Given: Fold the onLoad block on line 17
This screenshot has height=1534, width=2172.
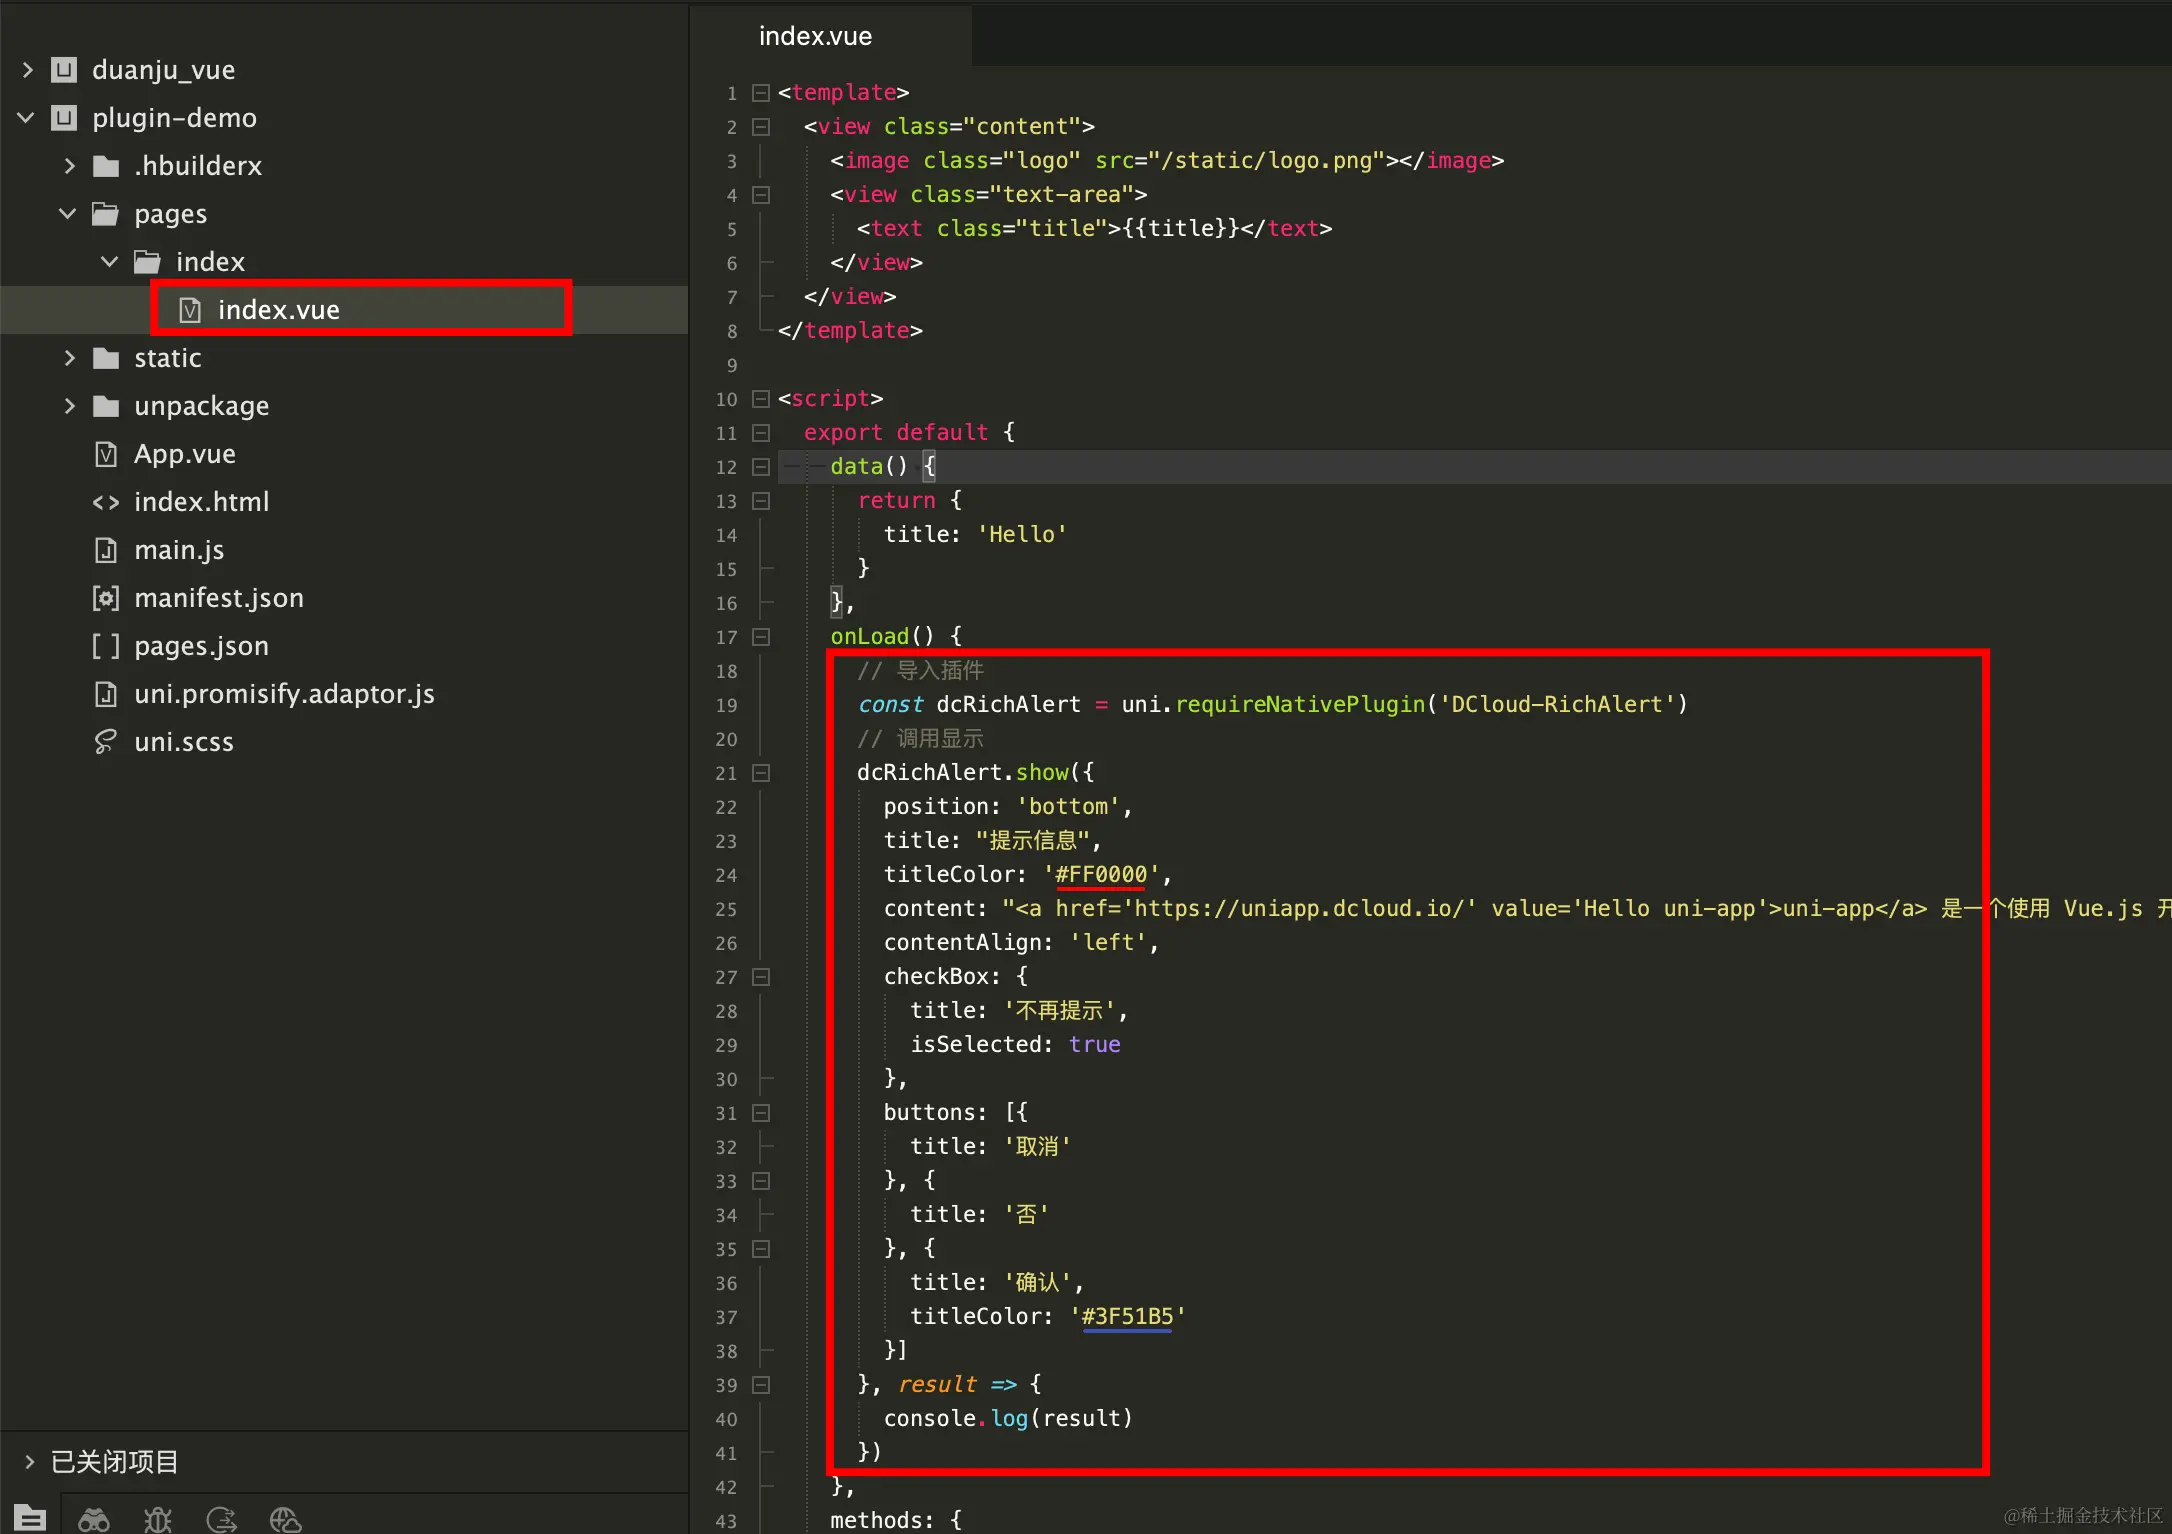Looking at the screenshot, I should tap(761, 637).
